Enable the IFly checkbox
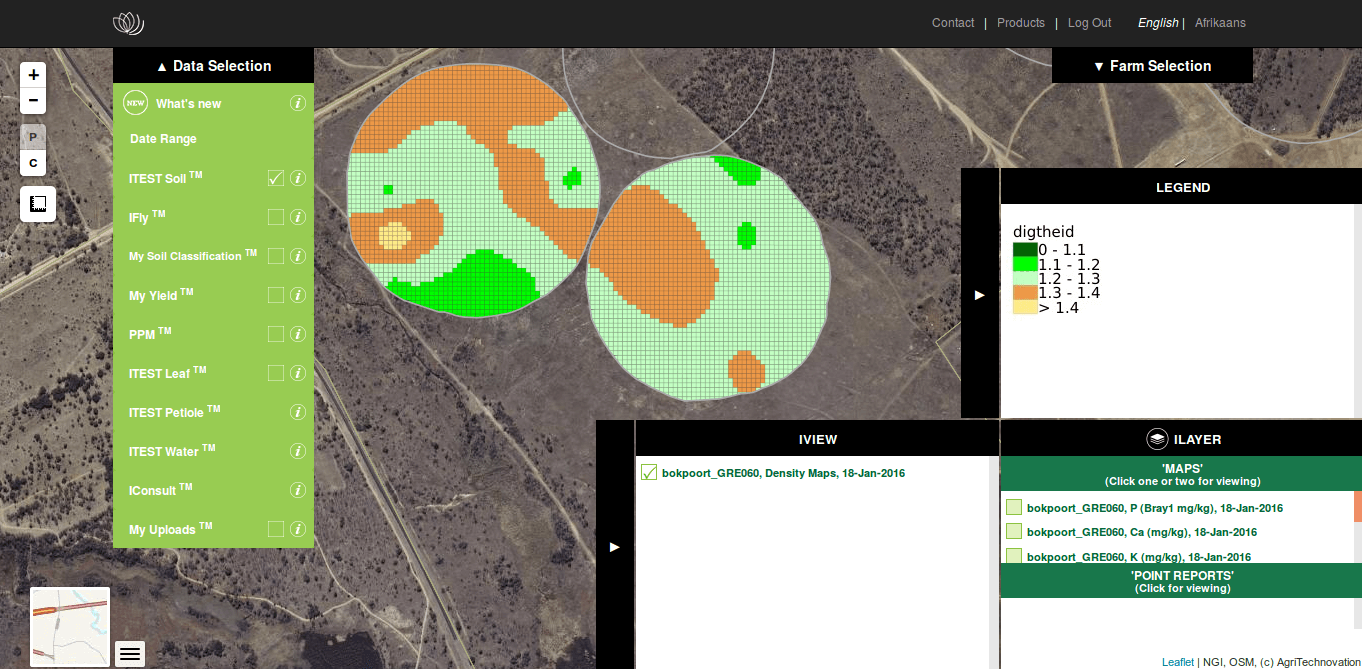Screen dimensions: 1362x669 275,217
